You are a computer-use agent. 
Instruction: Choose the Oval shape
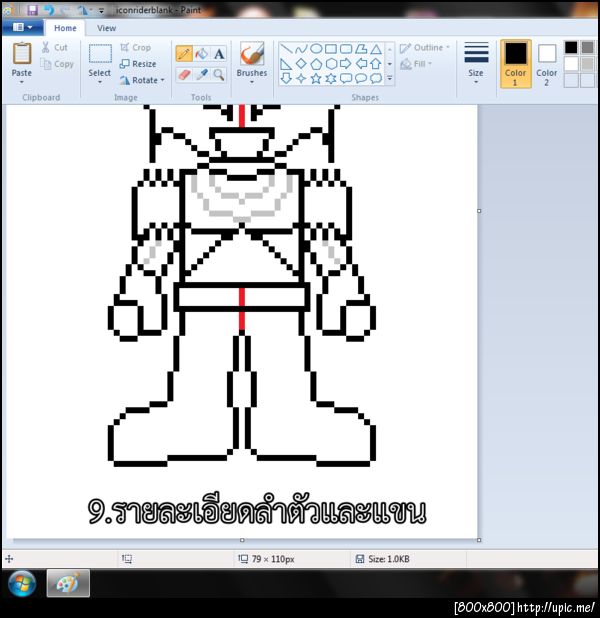pos(316,49)
